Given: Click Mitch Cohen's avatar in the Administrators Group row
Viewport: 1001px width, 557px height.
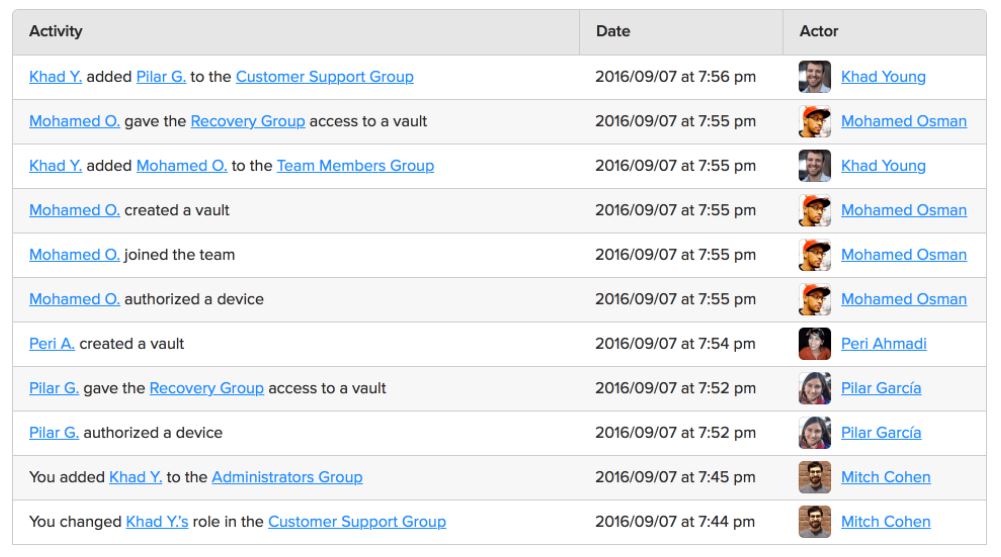Looking at the screenshot, I should click(x=815, y=477).
